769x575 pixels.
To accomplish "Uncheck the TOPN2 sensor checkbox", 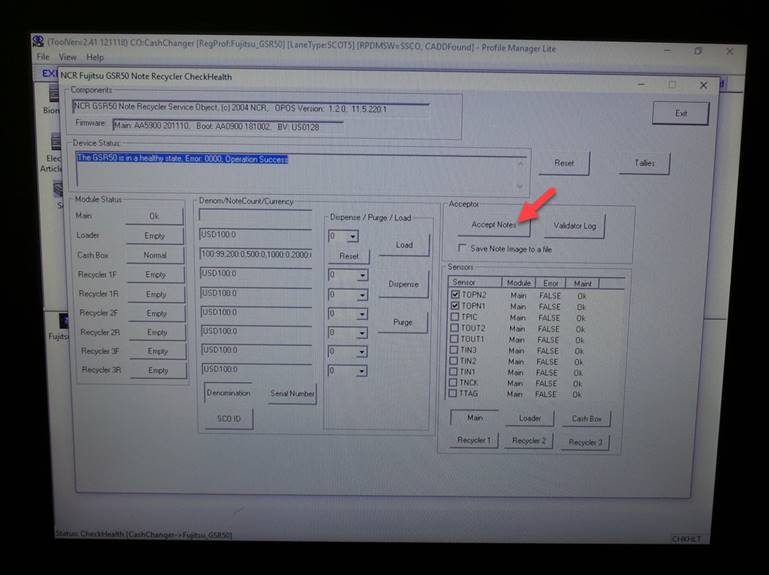I will pyautogui.click(x=456, y=295).
